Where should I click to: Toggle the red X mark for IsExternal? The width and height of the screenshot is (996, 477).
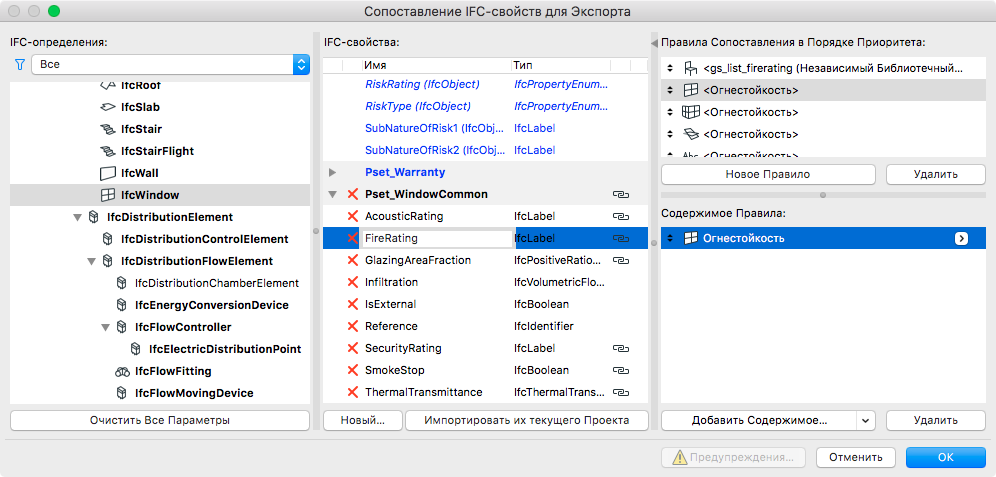point(352,304)
